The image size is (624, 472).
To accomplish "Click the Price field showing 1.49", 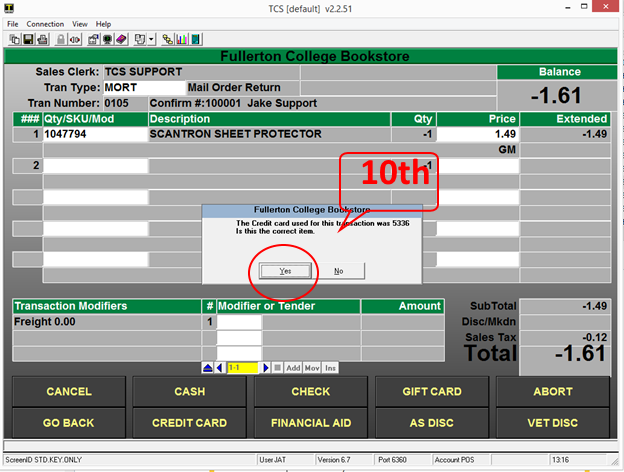I will (x=478, y=134).
